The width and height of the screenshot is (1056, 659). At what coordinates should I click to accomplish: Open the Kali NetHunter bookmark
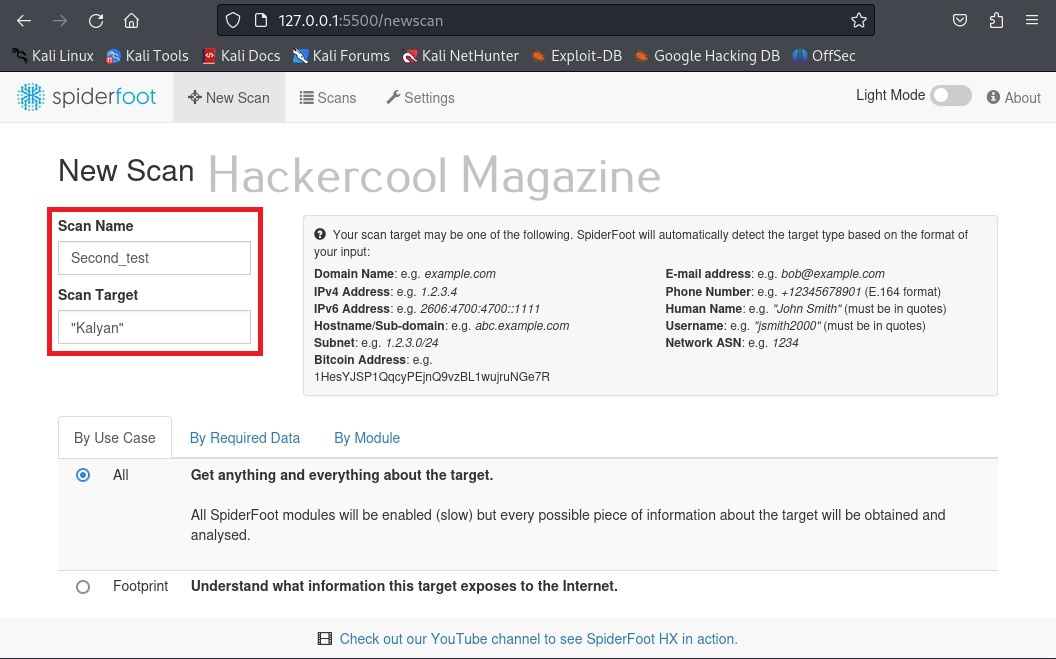(x=460, y=56)
